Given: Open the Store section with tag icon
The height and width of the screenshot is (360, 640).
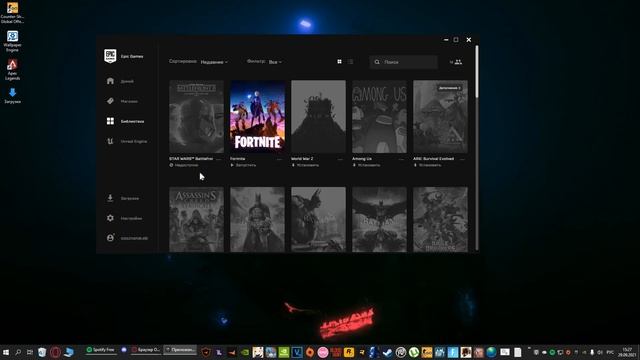Looking at the screenshot, I should pyautogui.click(x=122, y=101).
